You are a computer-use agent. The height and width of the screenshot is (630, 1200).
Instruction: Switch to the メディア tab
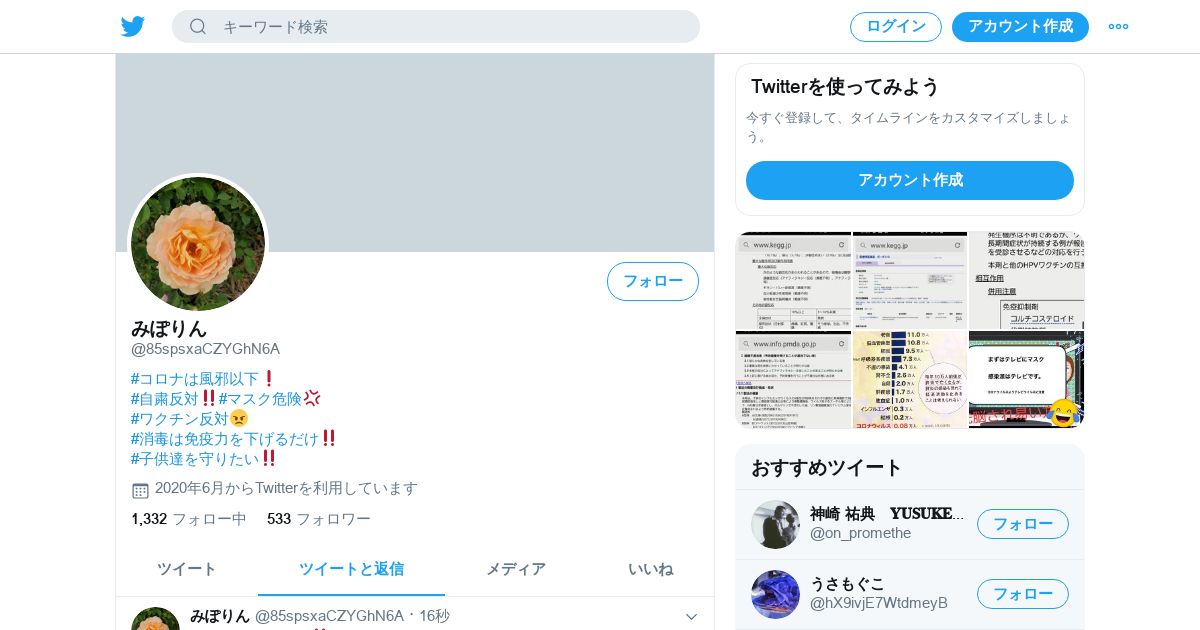click(516, 569)
